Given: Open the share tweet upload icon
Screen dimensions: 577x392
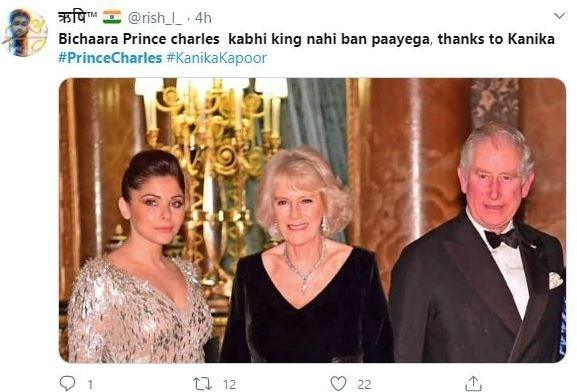Looking at the screenshot, I should click(x=473, y=384).
